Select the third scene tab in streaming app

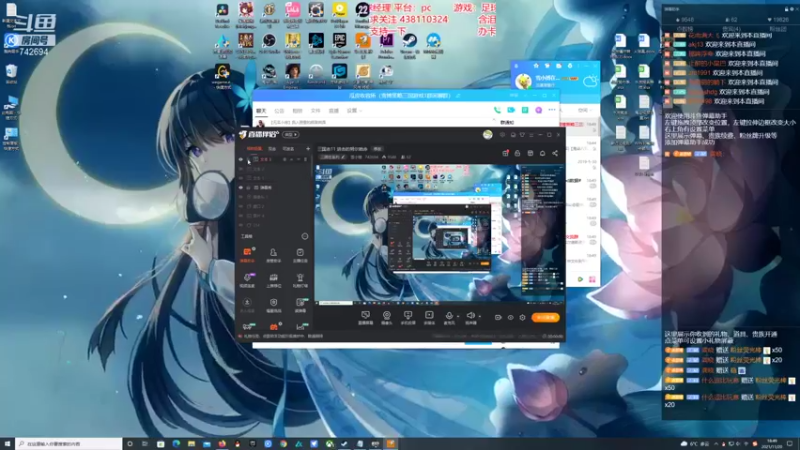288,149
